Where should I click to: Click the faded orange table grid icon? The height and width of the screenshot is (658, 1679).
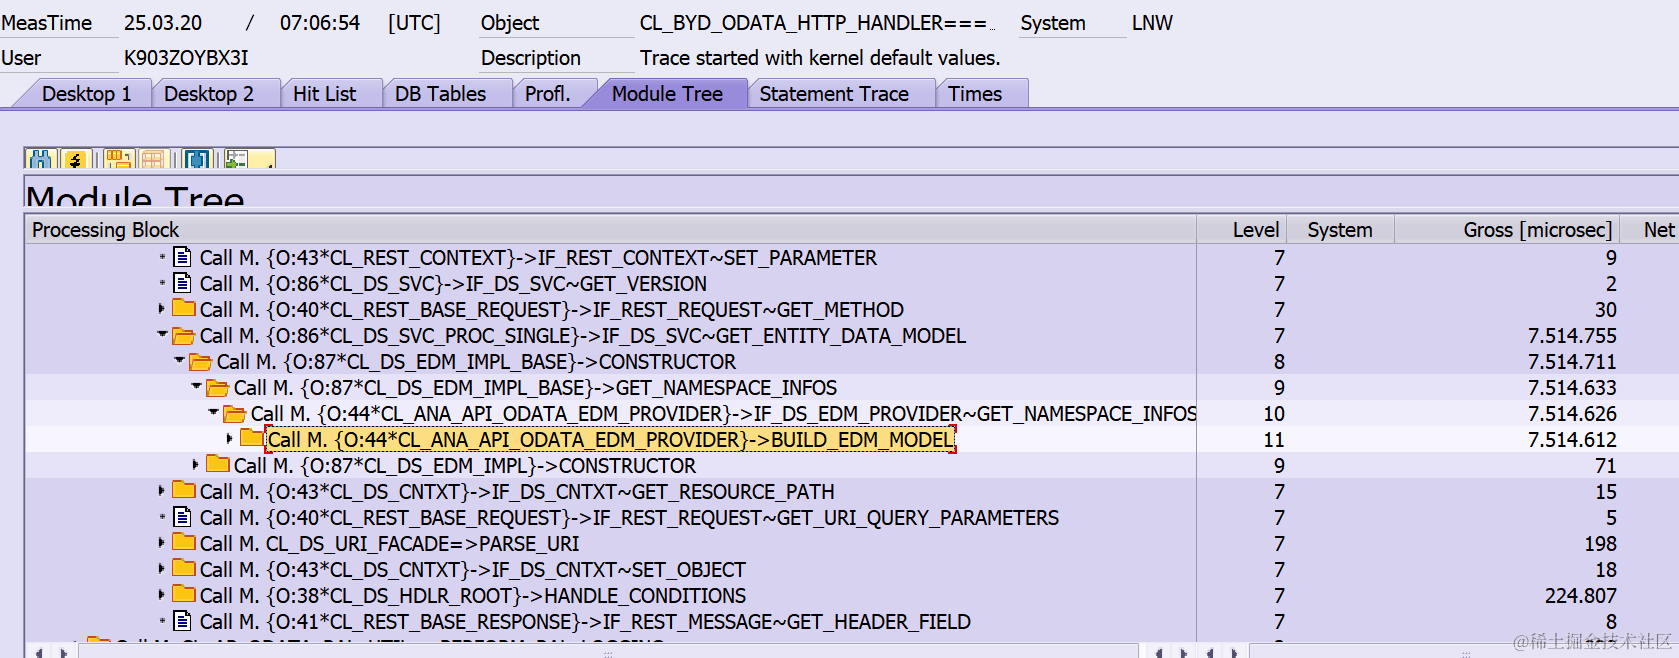(x=153, y=159)
